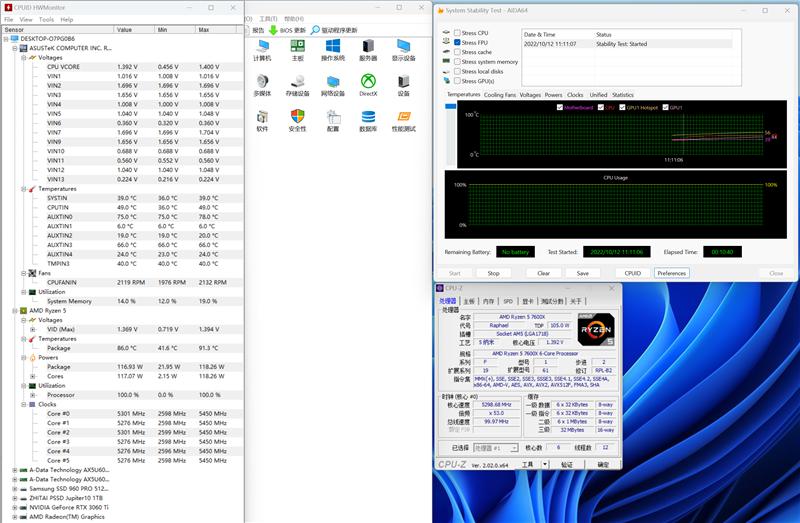Open the 处理器 #1 selection dropdown
The image size is (800, 523).
pyautogui.click(x=496, y=447)
